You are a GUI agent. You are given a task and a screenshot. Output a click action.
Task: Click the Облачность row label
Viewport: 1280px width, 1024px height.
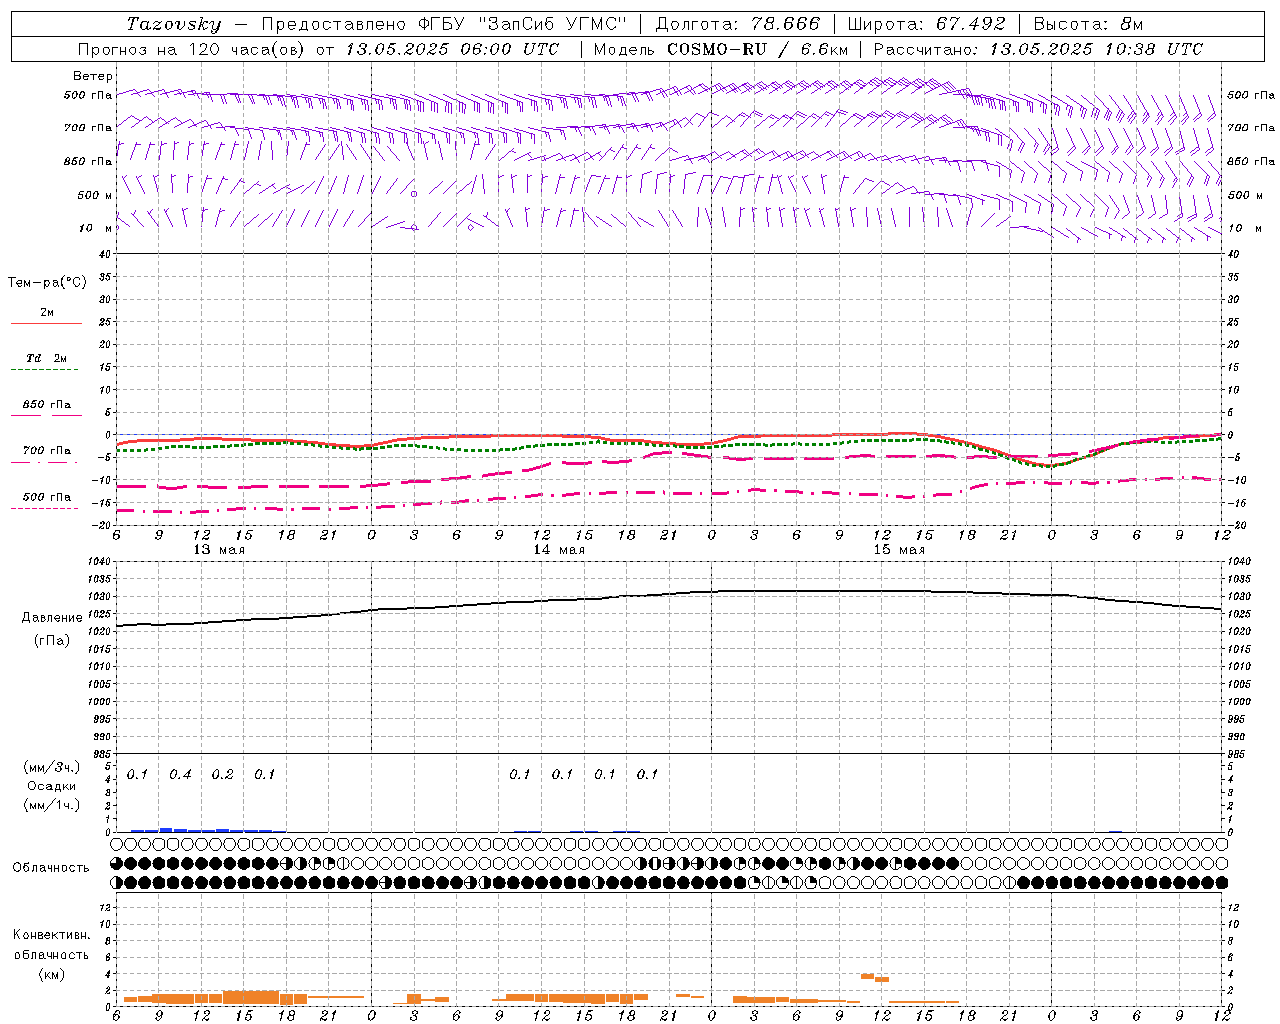[51, 868]
